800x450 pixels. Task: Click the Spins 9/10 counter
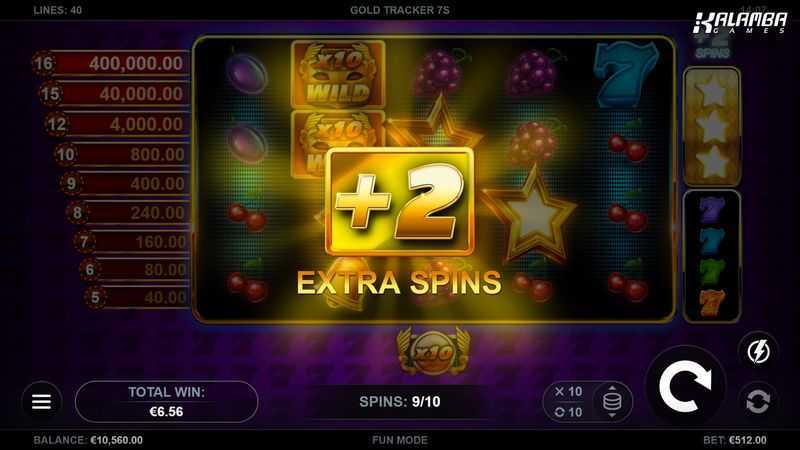pyautogui.click(x=399, y=402)
